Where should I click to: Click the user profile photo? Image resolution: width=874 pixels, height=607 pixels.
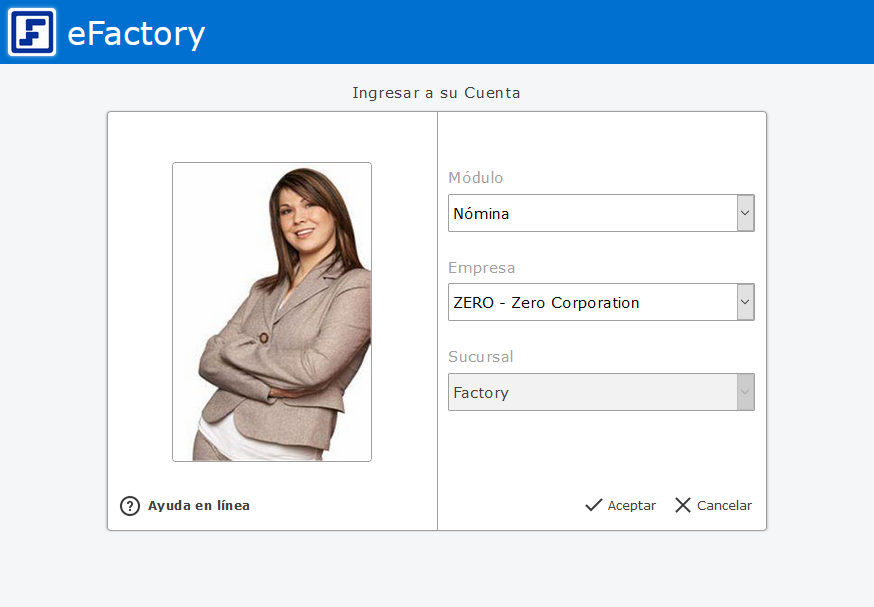pyautogui.click(x=272, y=312)
